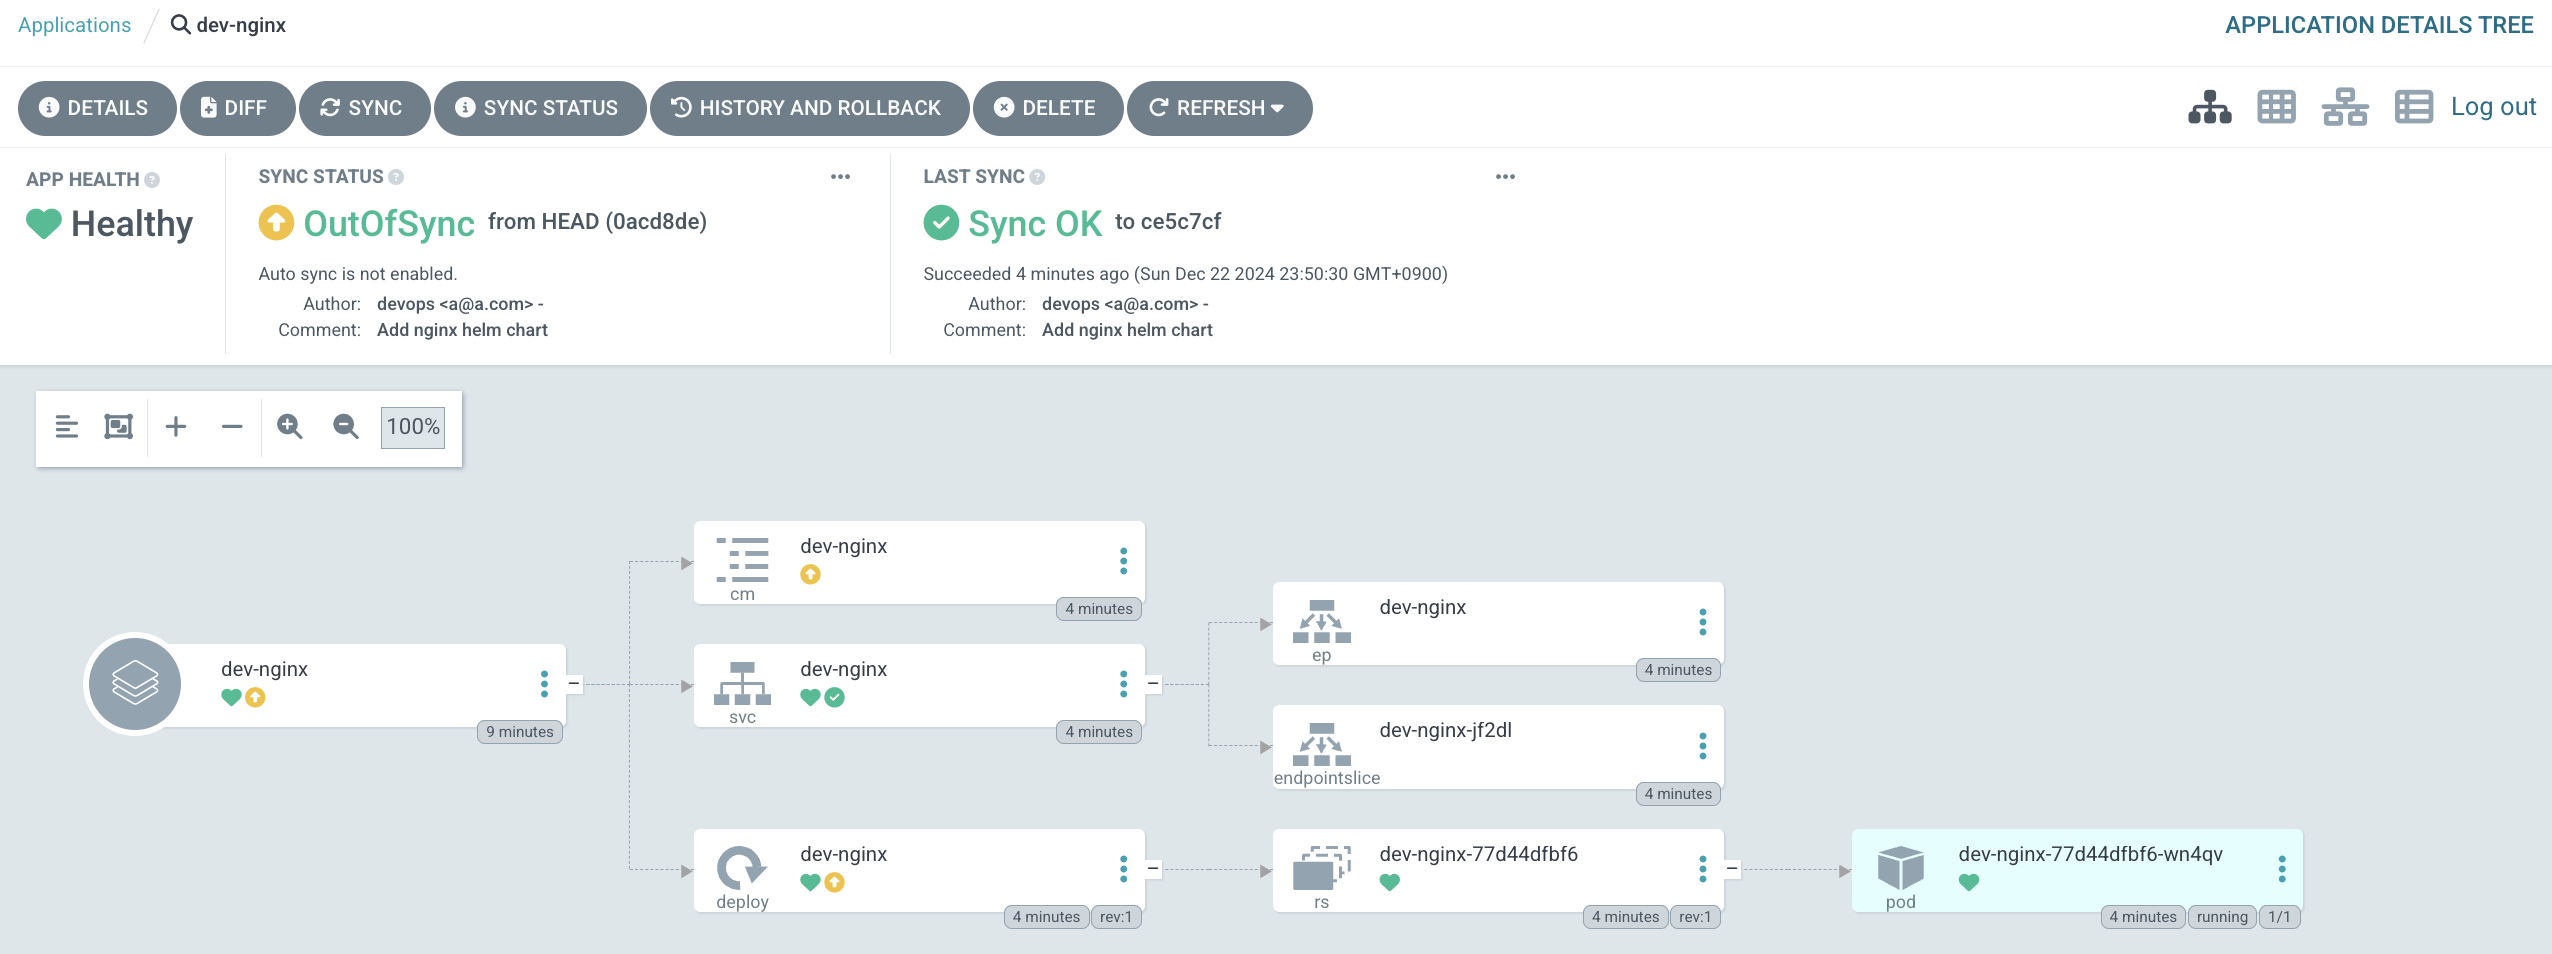The height and width of the screenshot is (954, 2552).
Task: Click the 100% zoom level field
Action: (x=413, y=427)
